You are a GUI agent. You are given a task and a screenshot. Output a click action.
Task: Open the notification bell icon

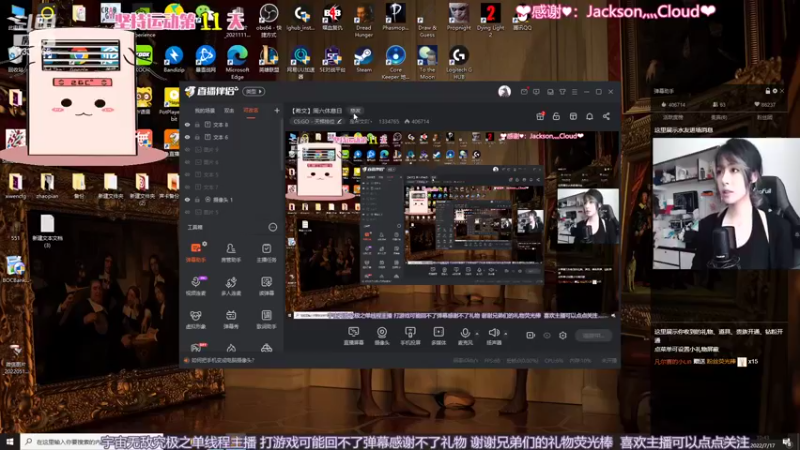[589, 116]
